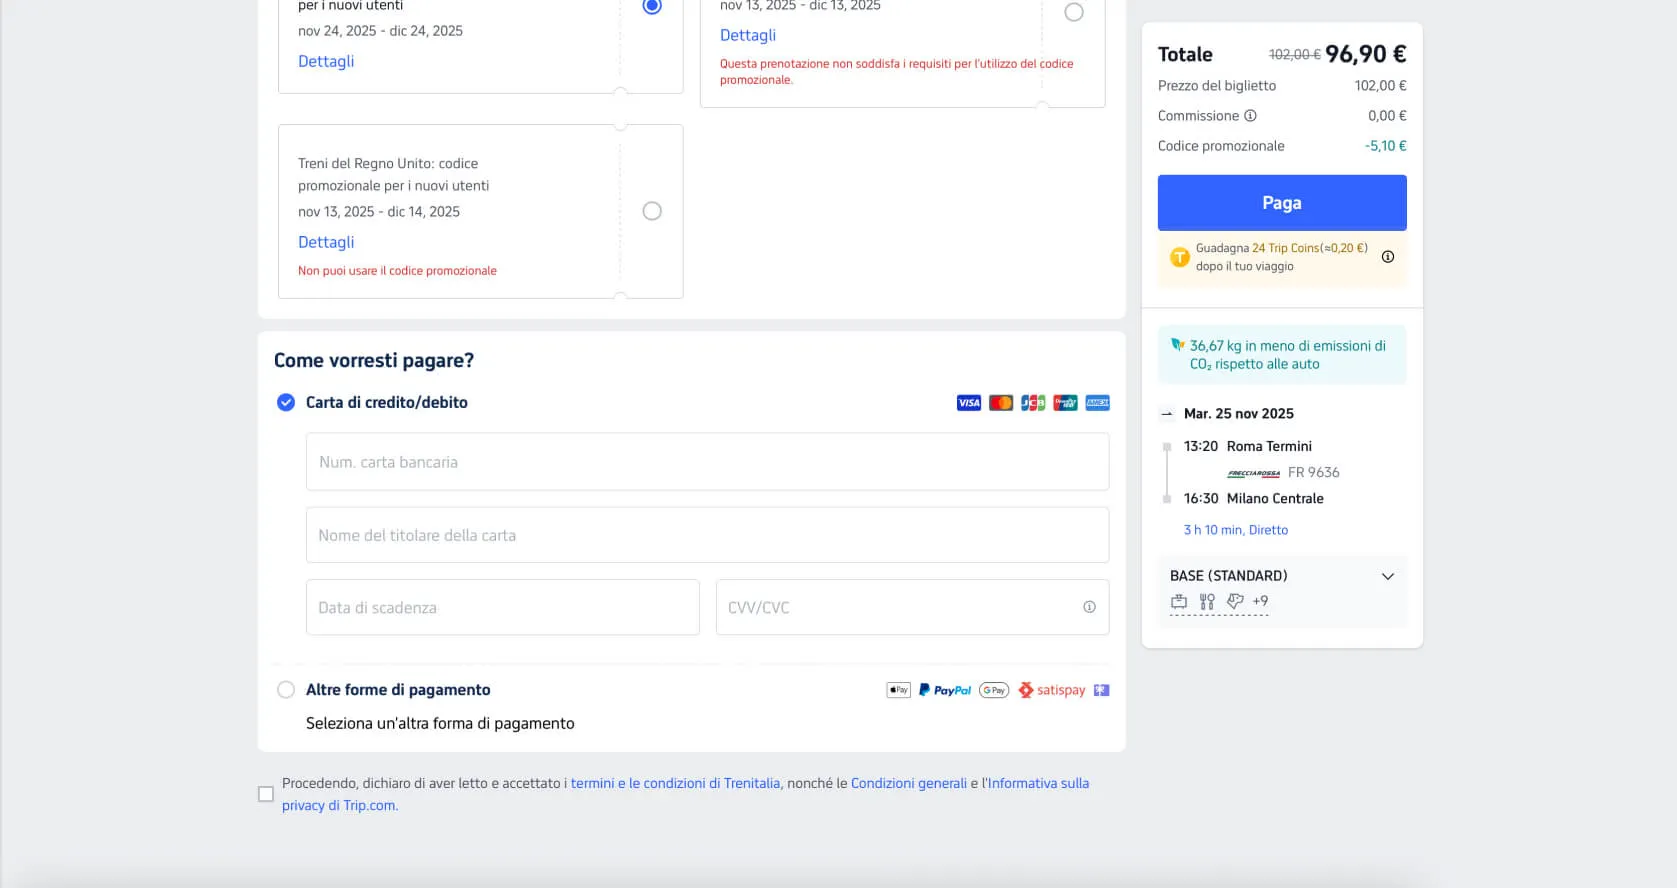Select Altre forme di pagamento option
Image resolution: width=1677 pixels, height=888 pixels.
[286, 690]
